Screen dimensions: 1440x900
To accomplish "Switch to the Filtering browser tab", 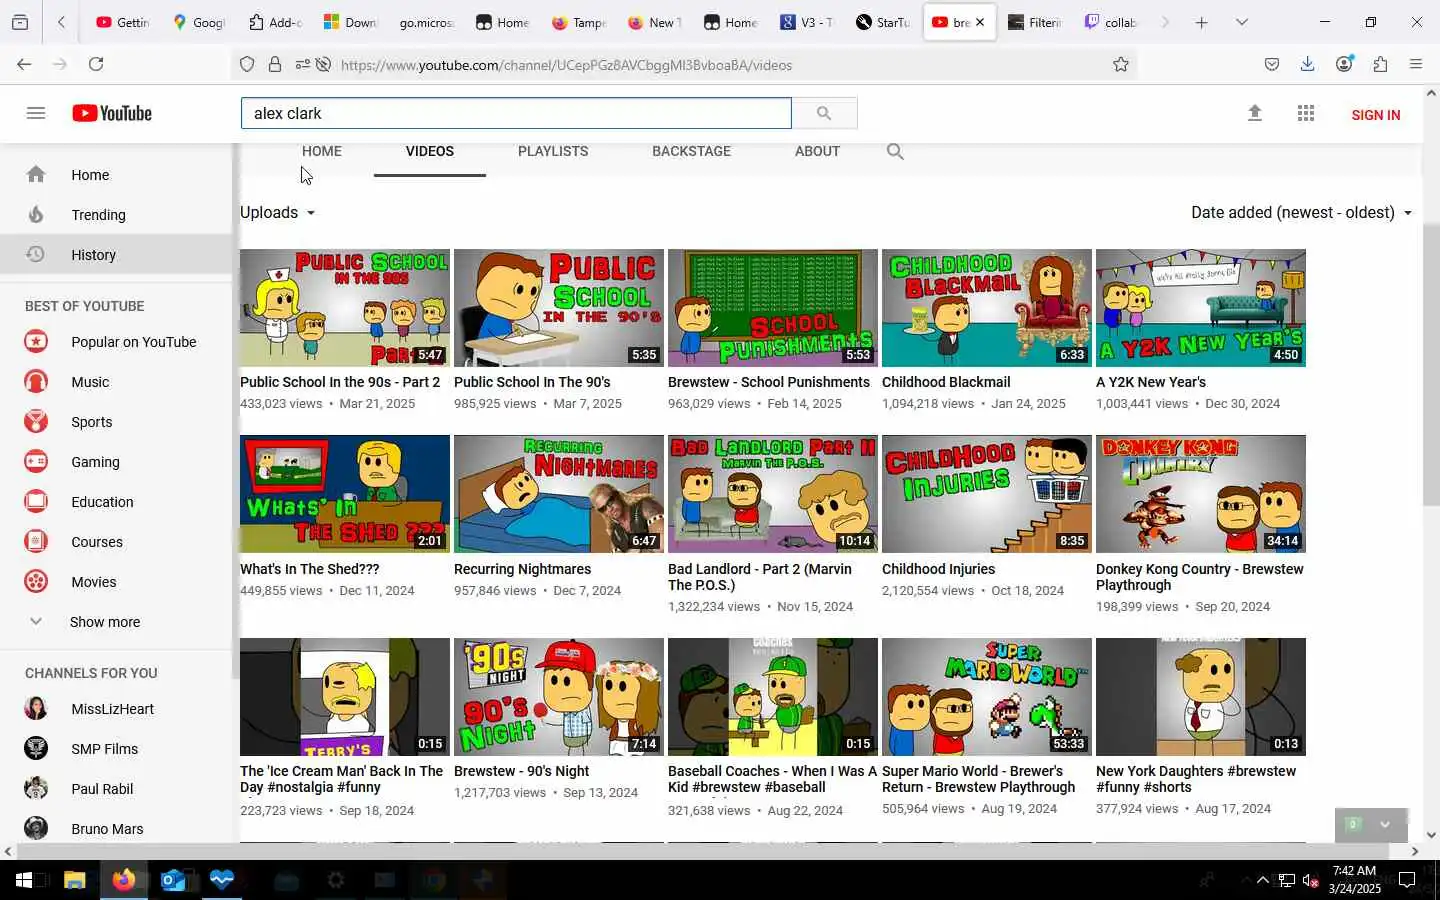I will (x=1035, y=22).
